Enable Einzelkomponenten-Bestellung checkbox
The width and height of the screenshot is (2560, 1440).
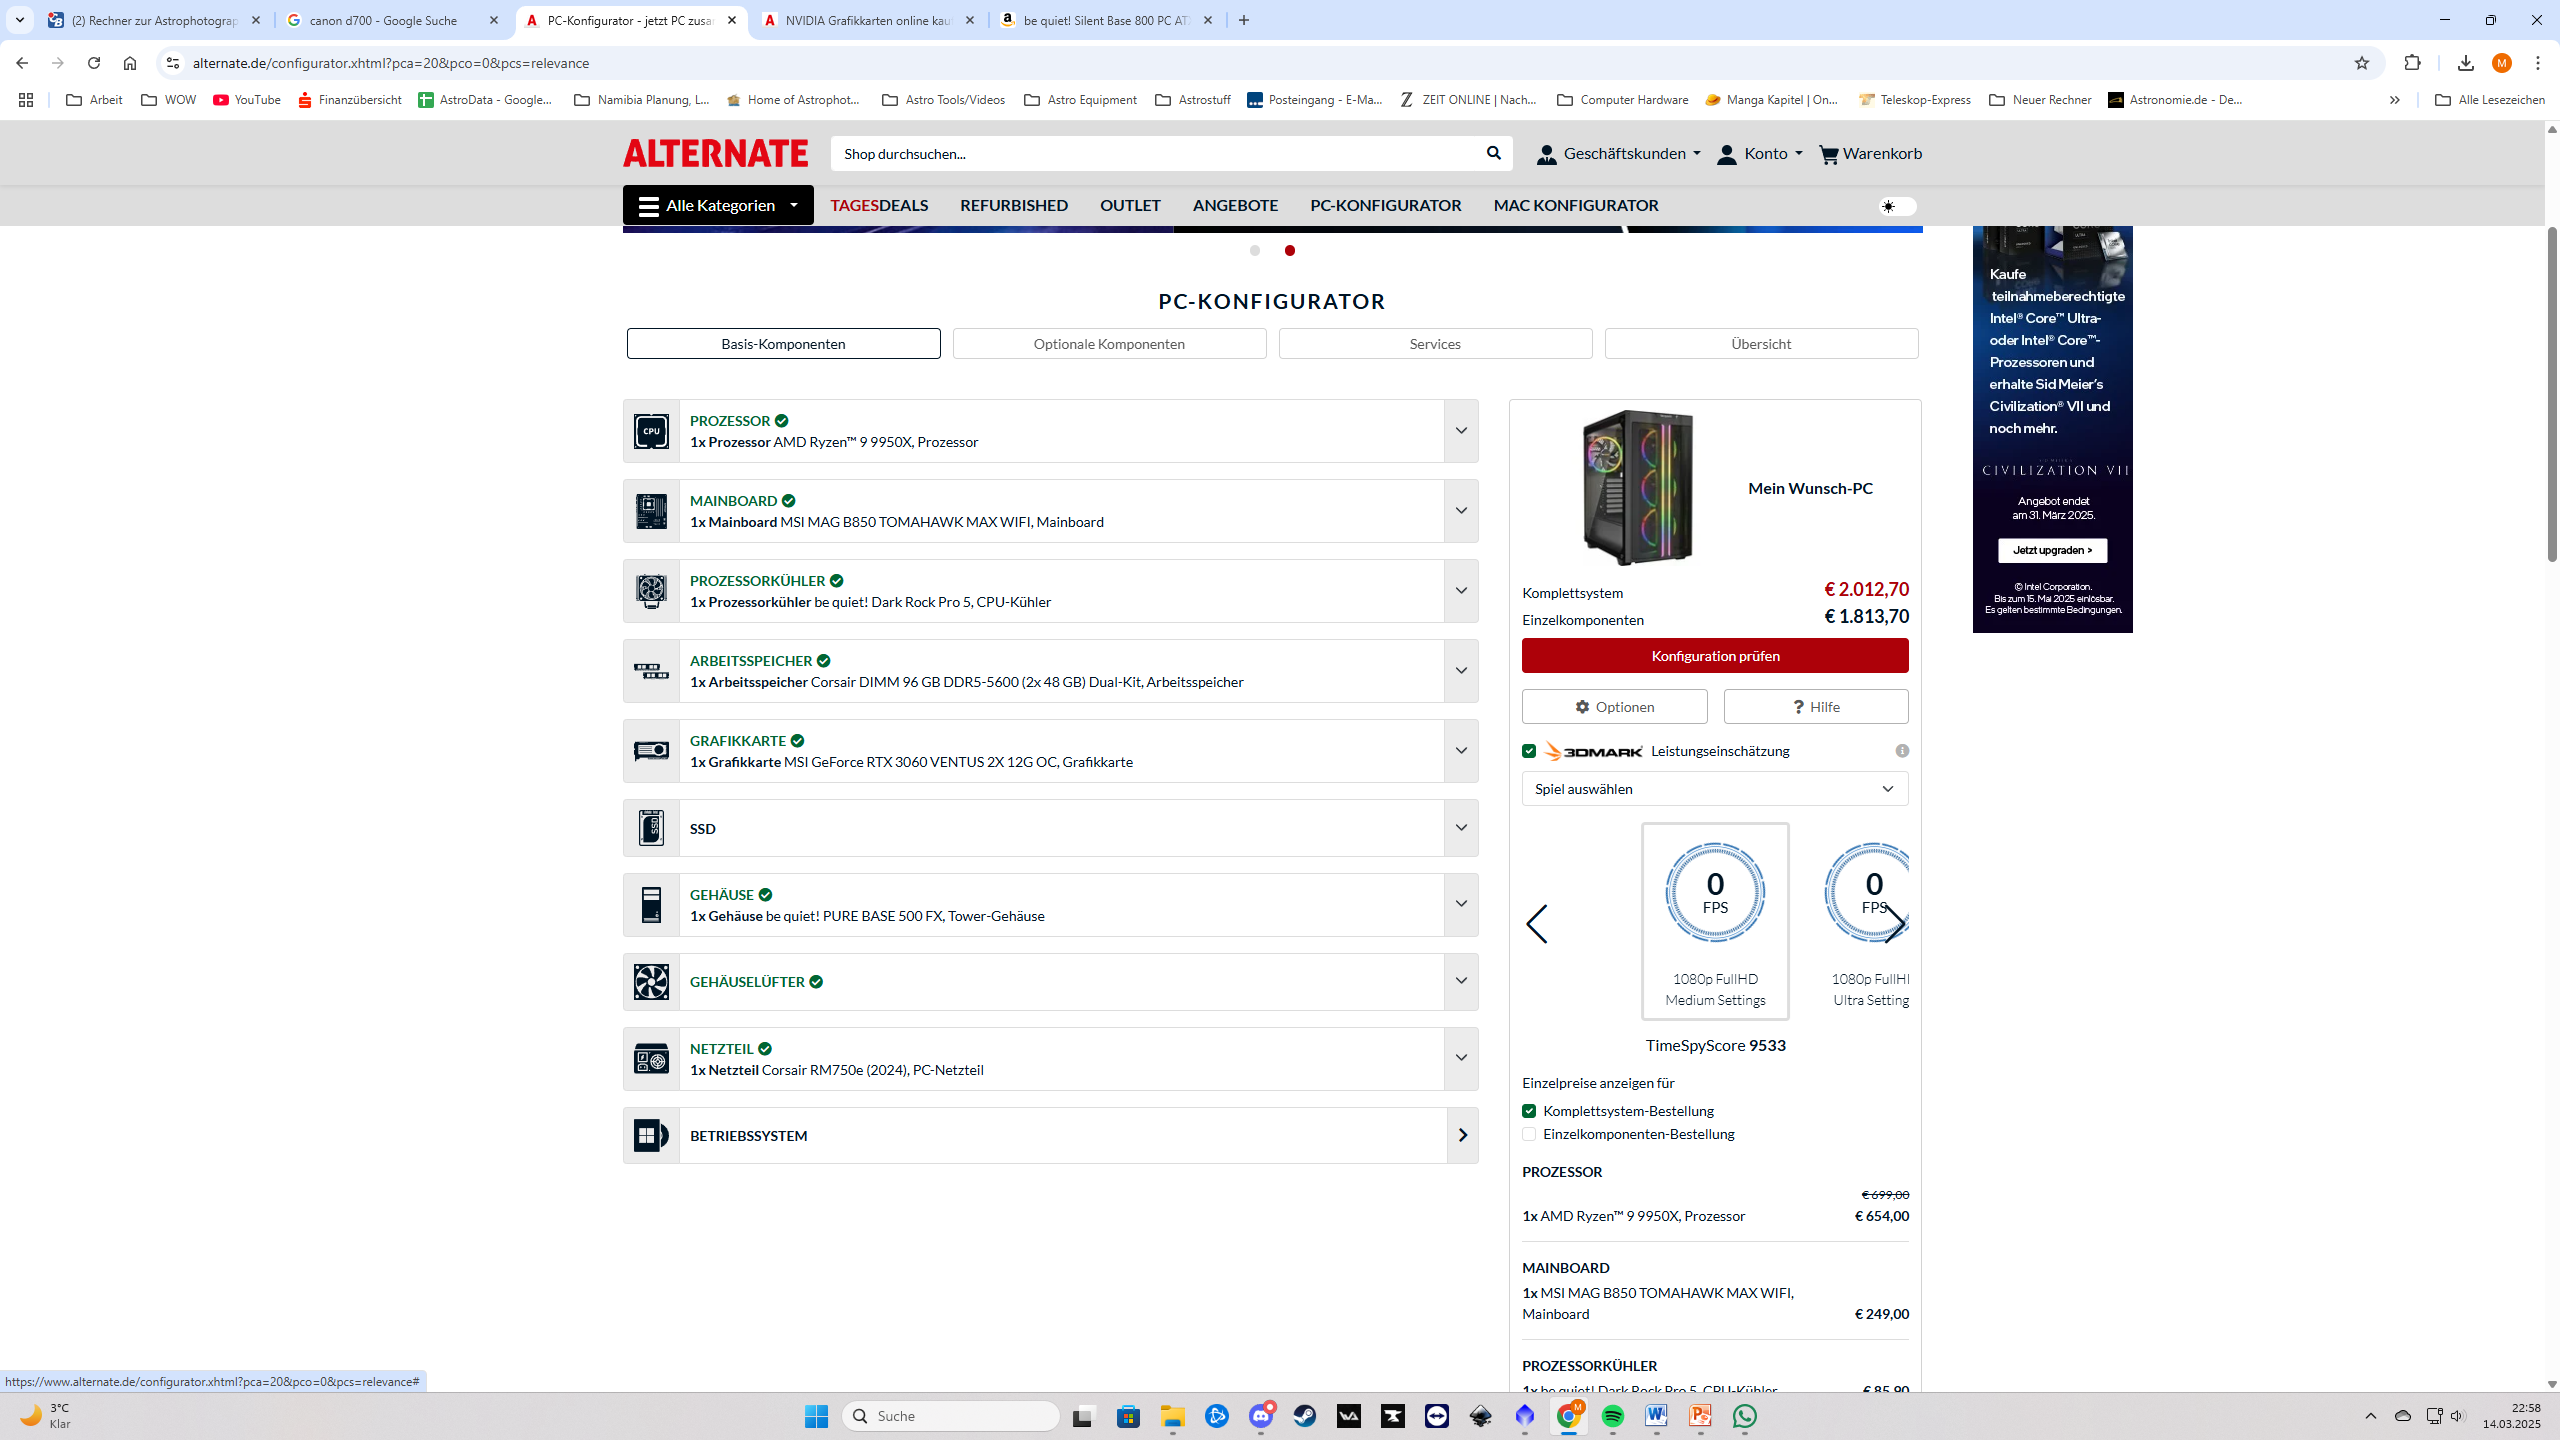(x=1529, y=1133)
